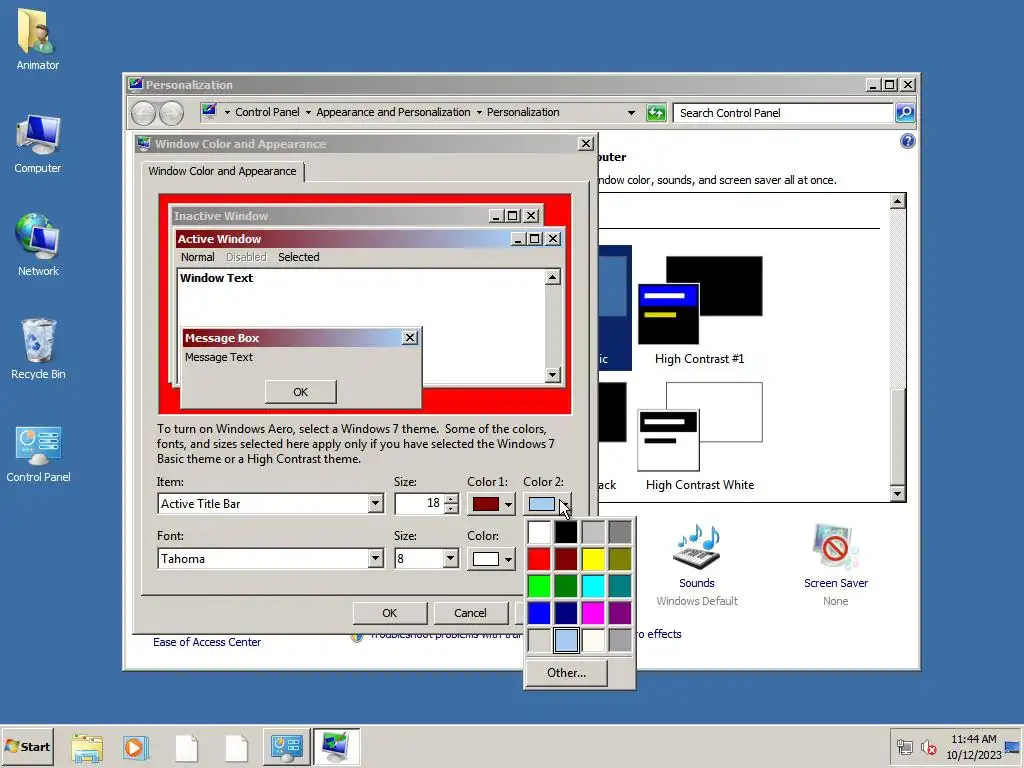Pick the white swatch in the palette
Viewport: 1024px width, 768px height.
539,532
